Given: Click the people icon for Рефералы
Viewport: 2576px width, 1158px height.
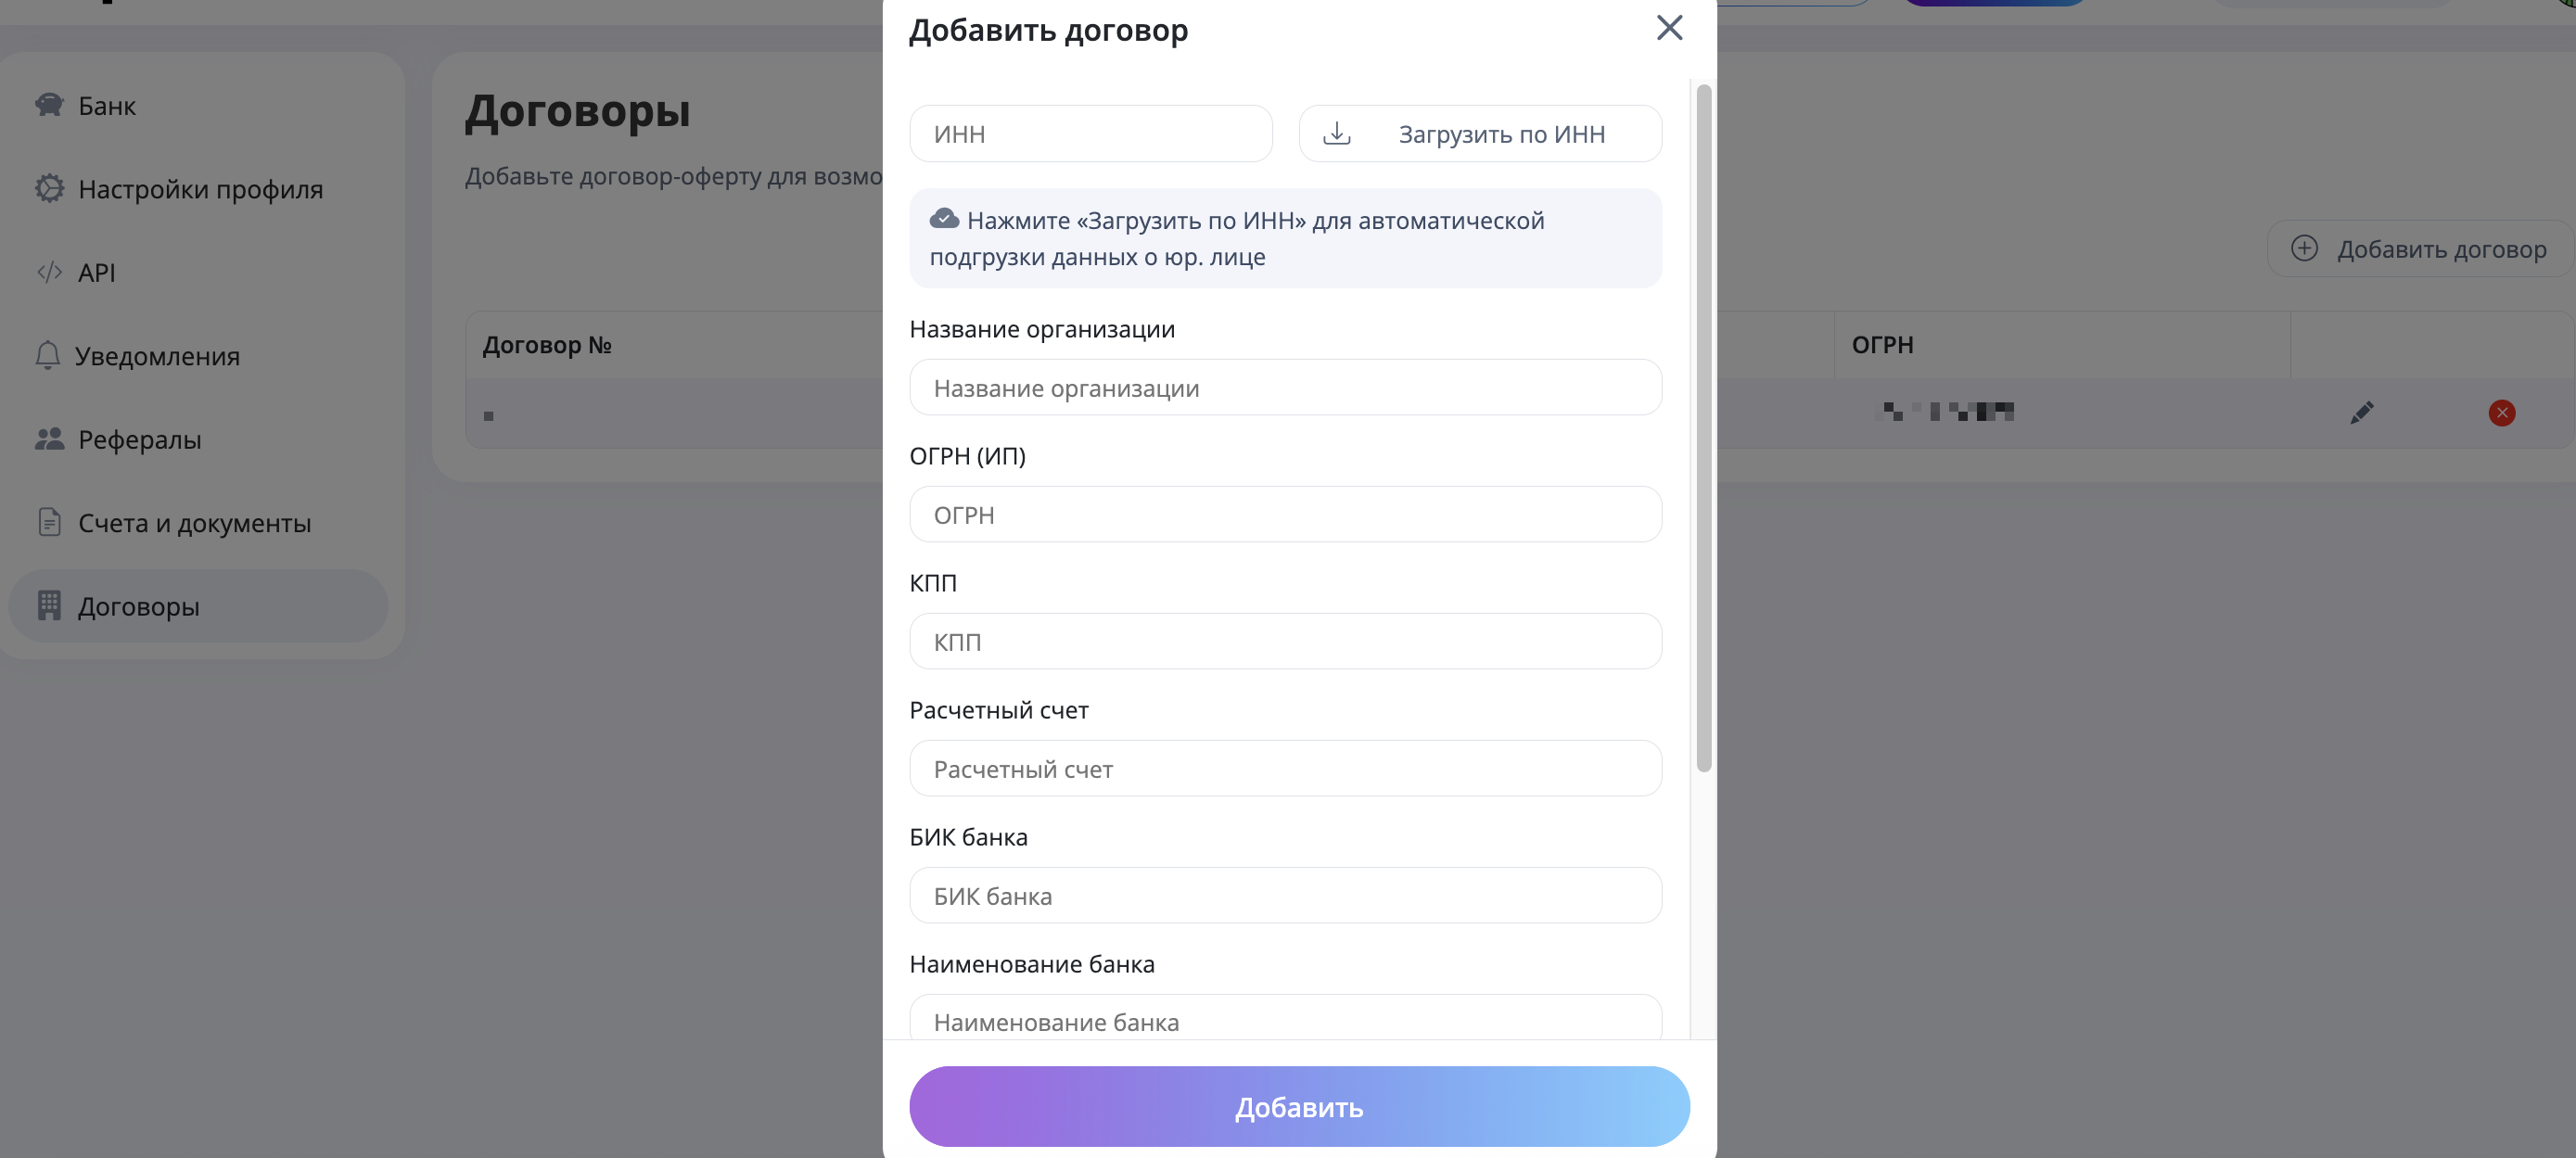Looking at the screenshot, I should [49, 439].
